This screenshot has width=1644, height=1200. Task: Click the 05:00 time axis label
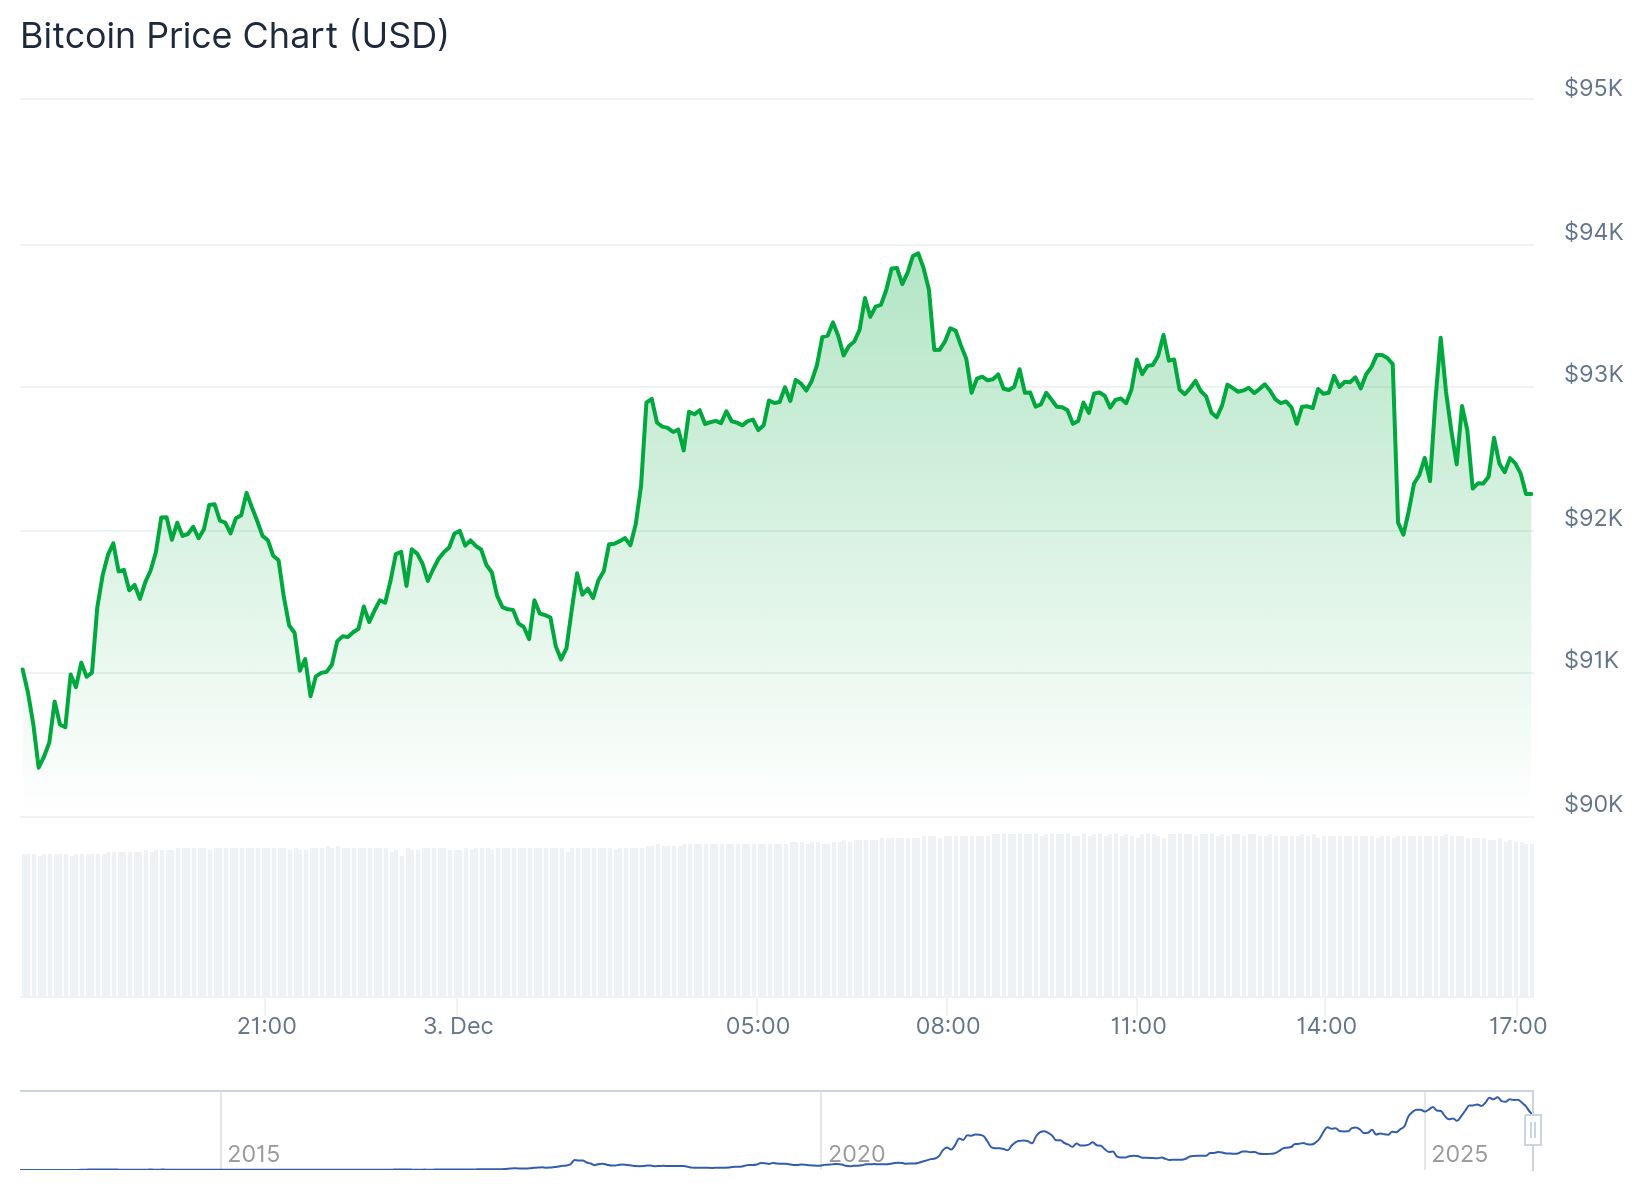pos(758,1026)
